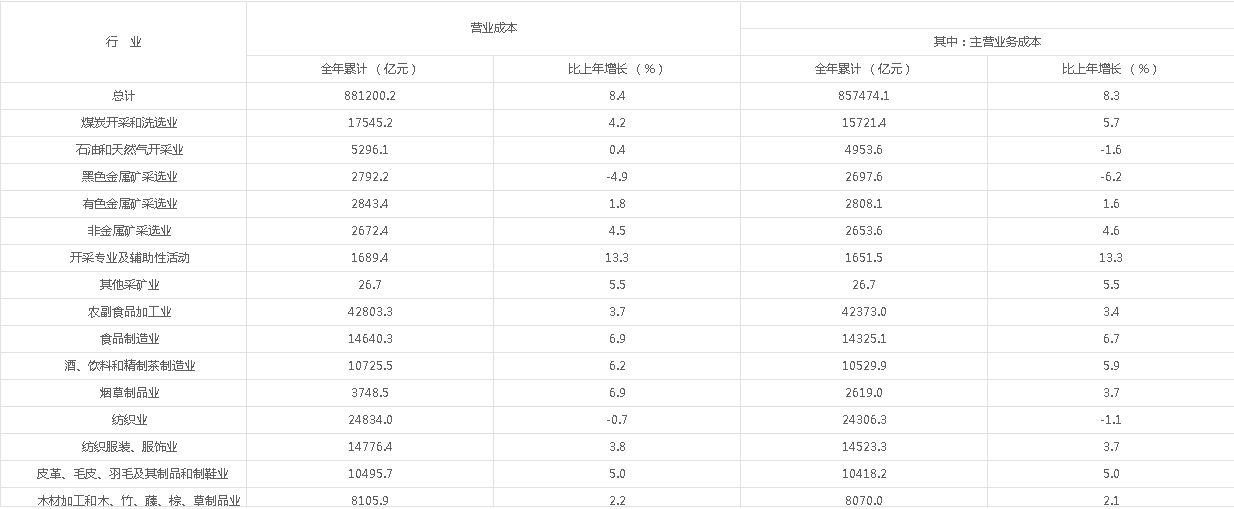Click the 农副食品加工业 value 42803.3
Image resolution: width=1234 pixels, height=509 pixels.
pos(370,312)
